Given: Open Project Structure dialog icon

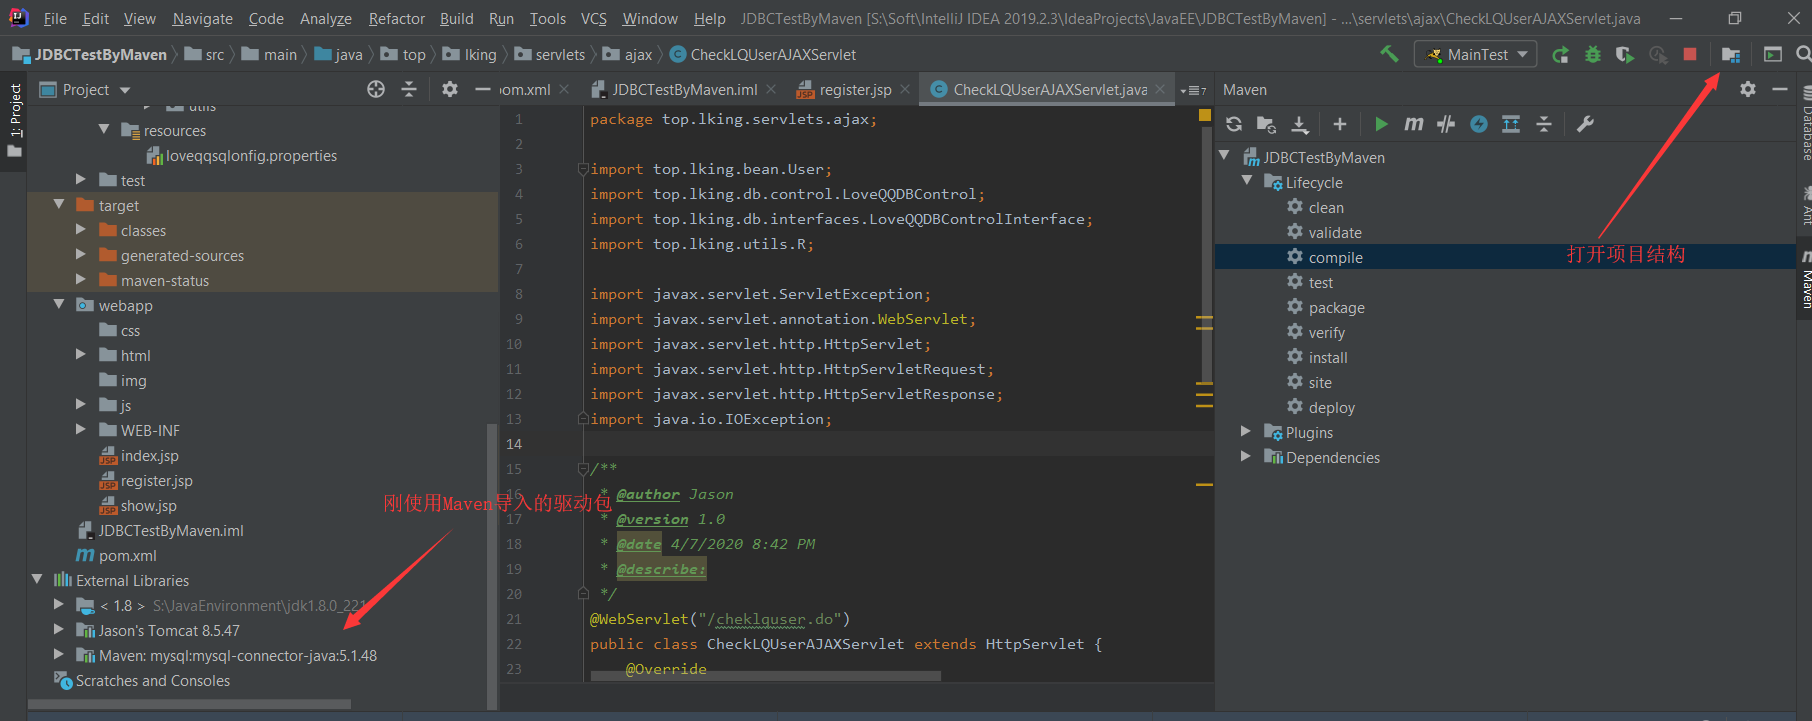Looking at the screenshot, I should pyautogui.click(x=1731, y=55).
